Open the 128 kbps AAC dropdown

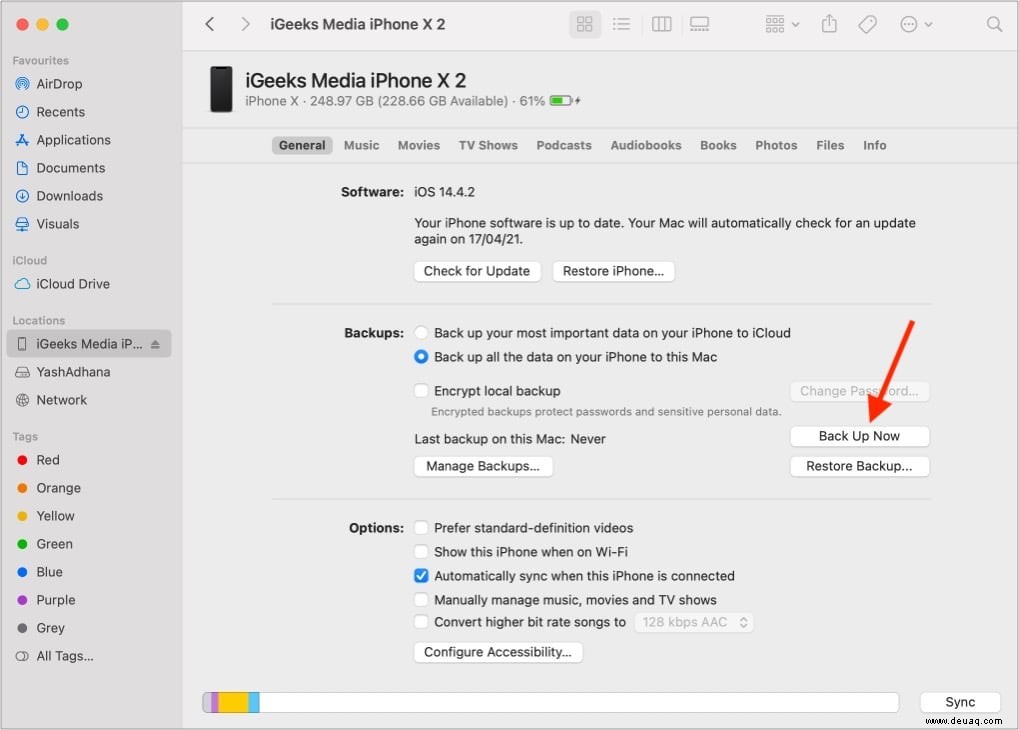click(x=694, y=622)
